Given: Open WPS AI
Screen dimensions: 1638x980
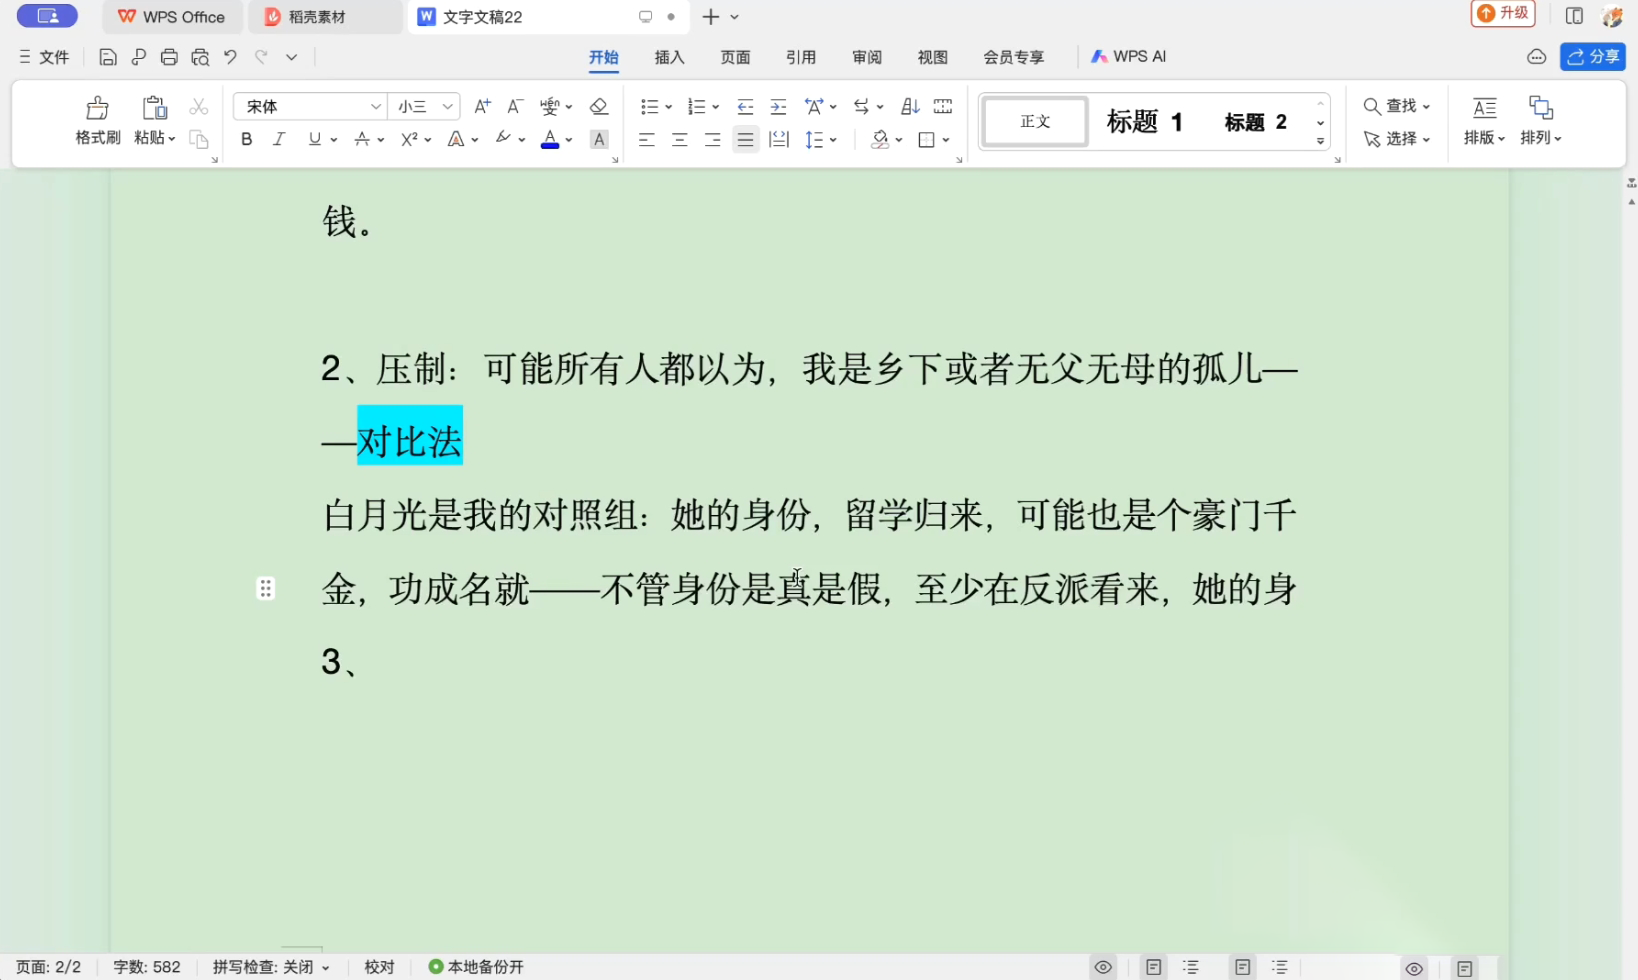Looking at the screenshot, I should pyautogui.click(x=1128, y=57).
